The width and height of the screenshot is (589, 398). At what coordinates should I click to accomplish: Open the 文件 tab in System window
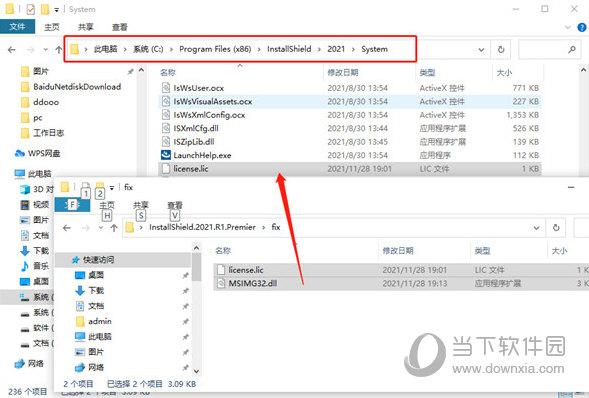coord(17,27)
